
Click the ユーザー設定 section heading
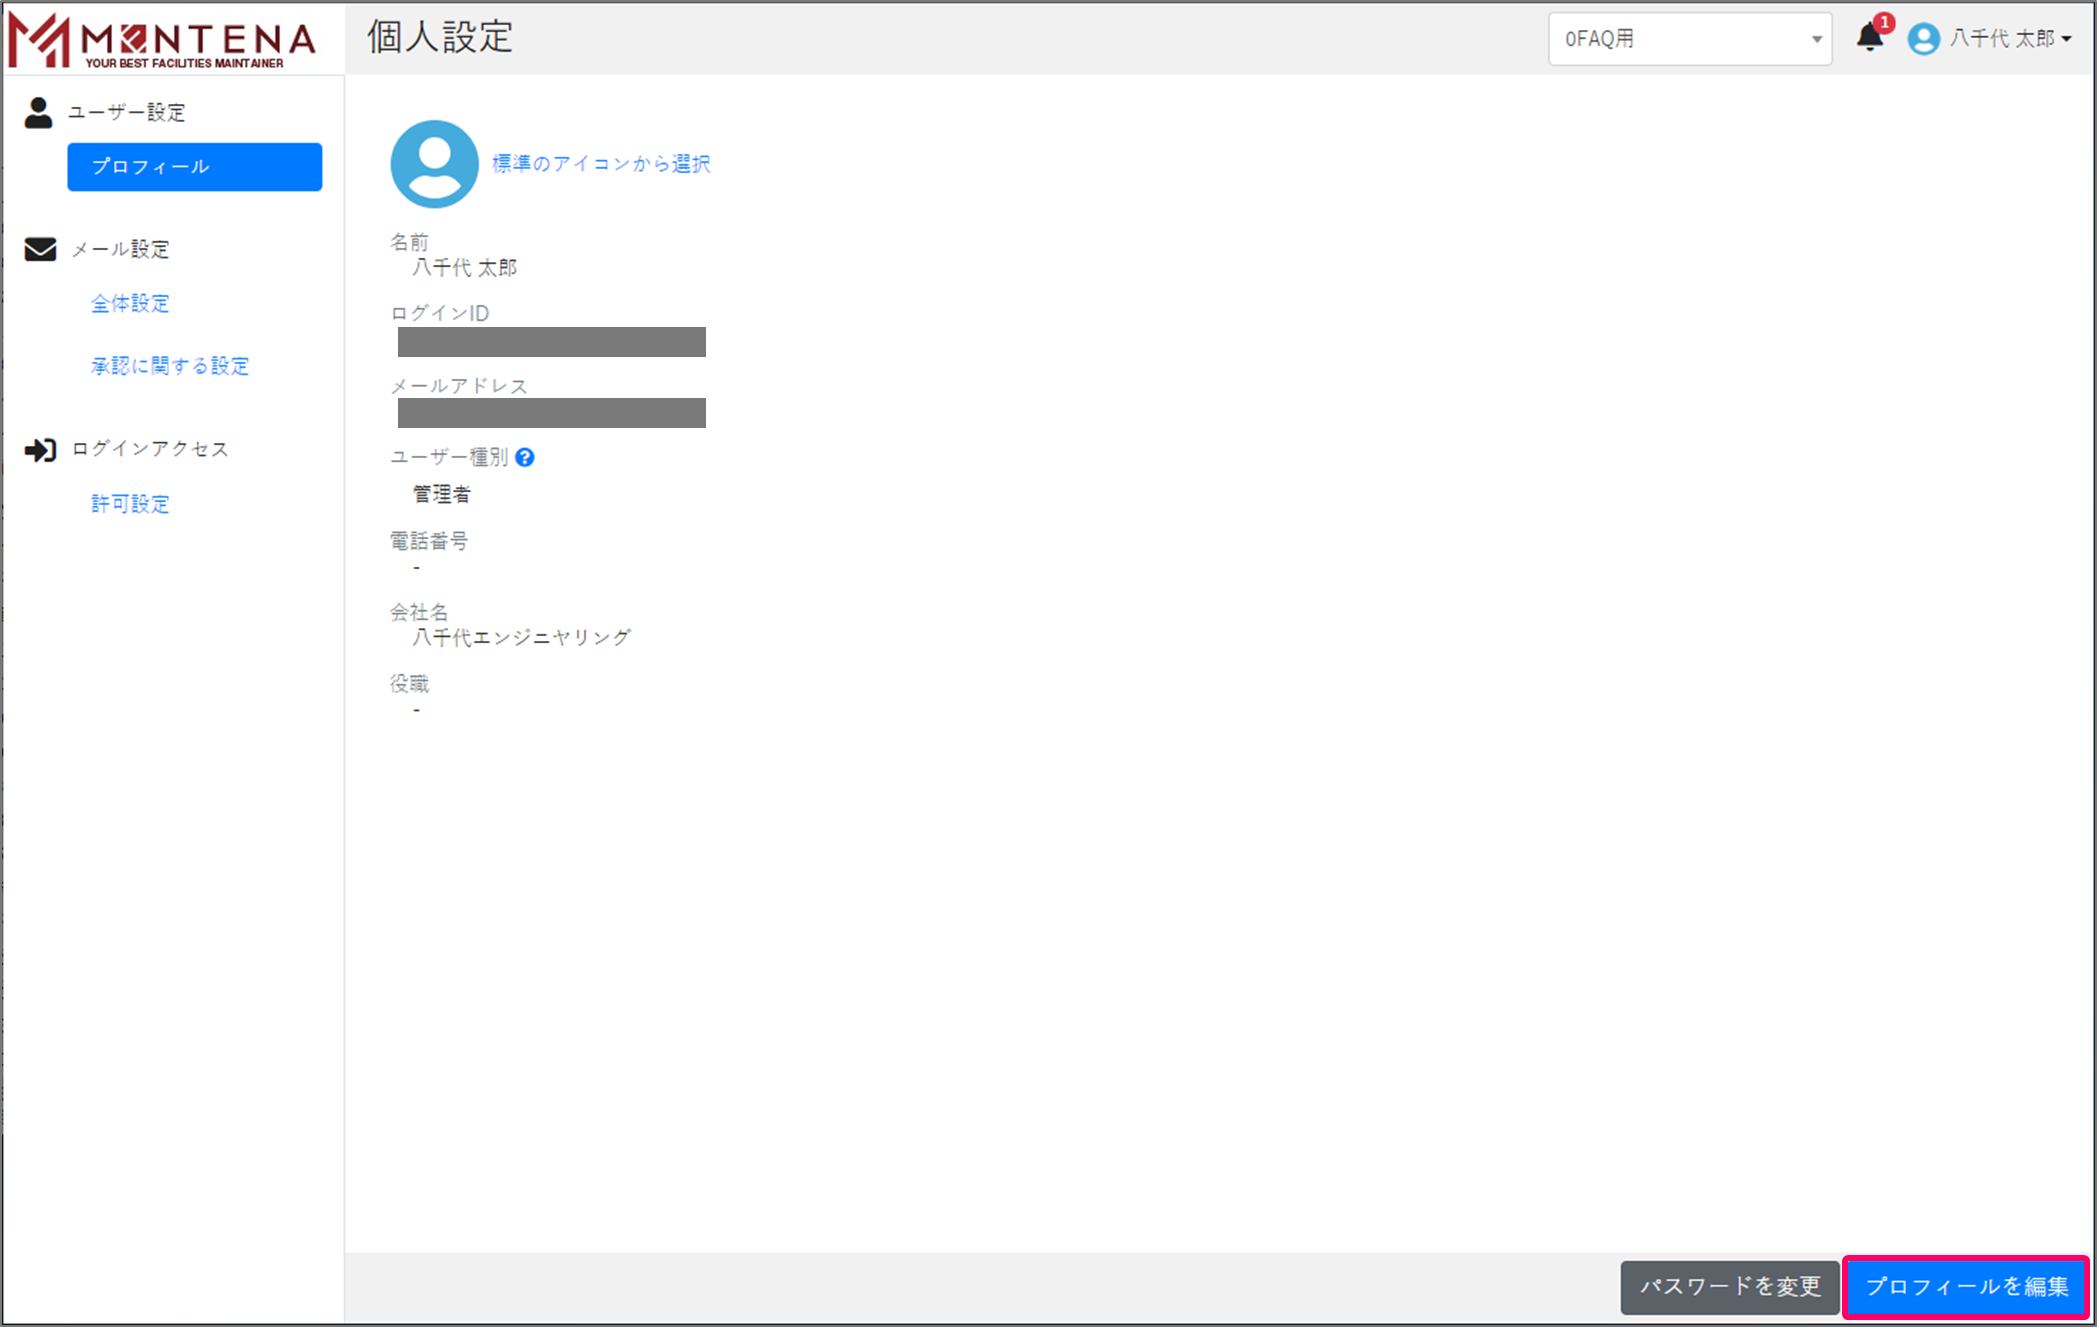[127, 112]
